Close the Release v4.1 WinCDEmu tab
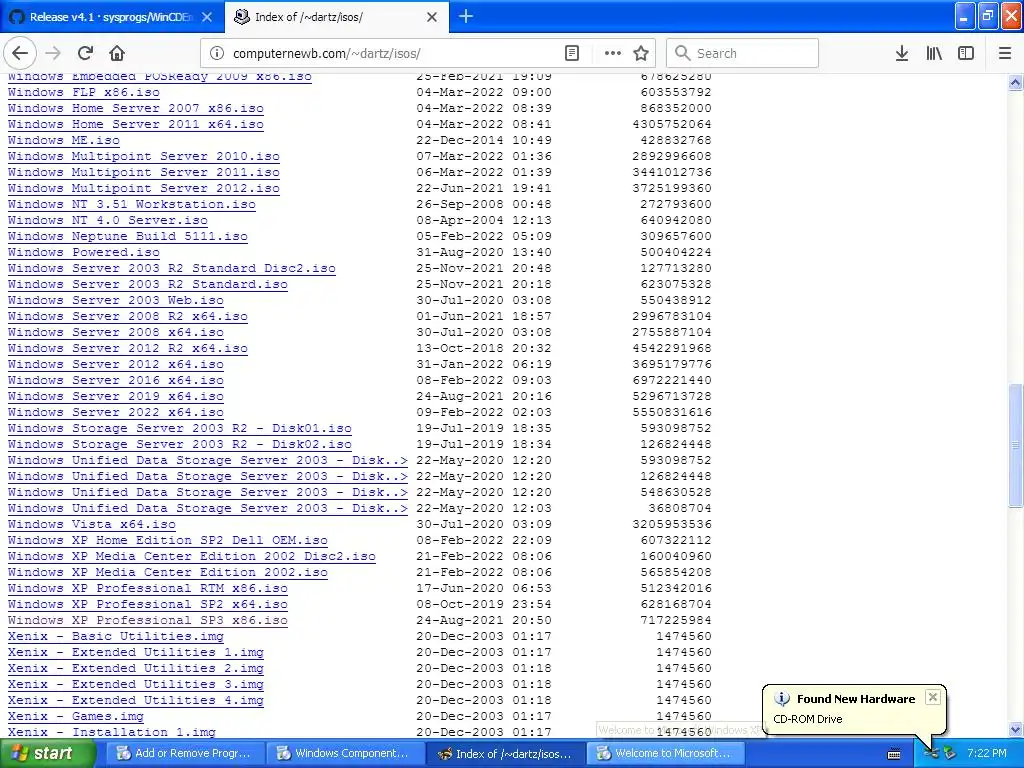 point(207,17)
